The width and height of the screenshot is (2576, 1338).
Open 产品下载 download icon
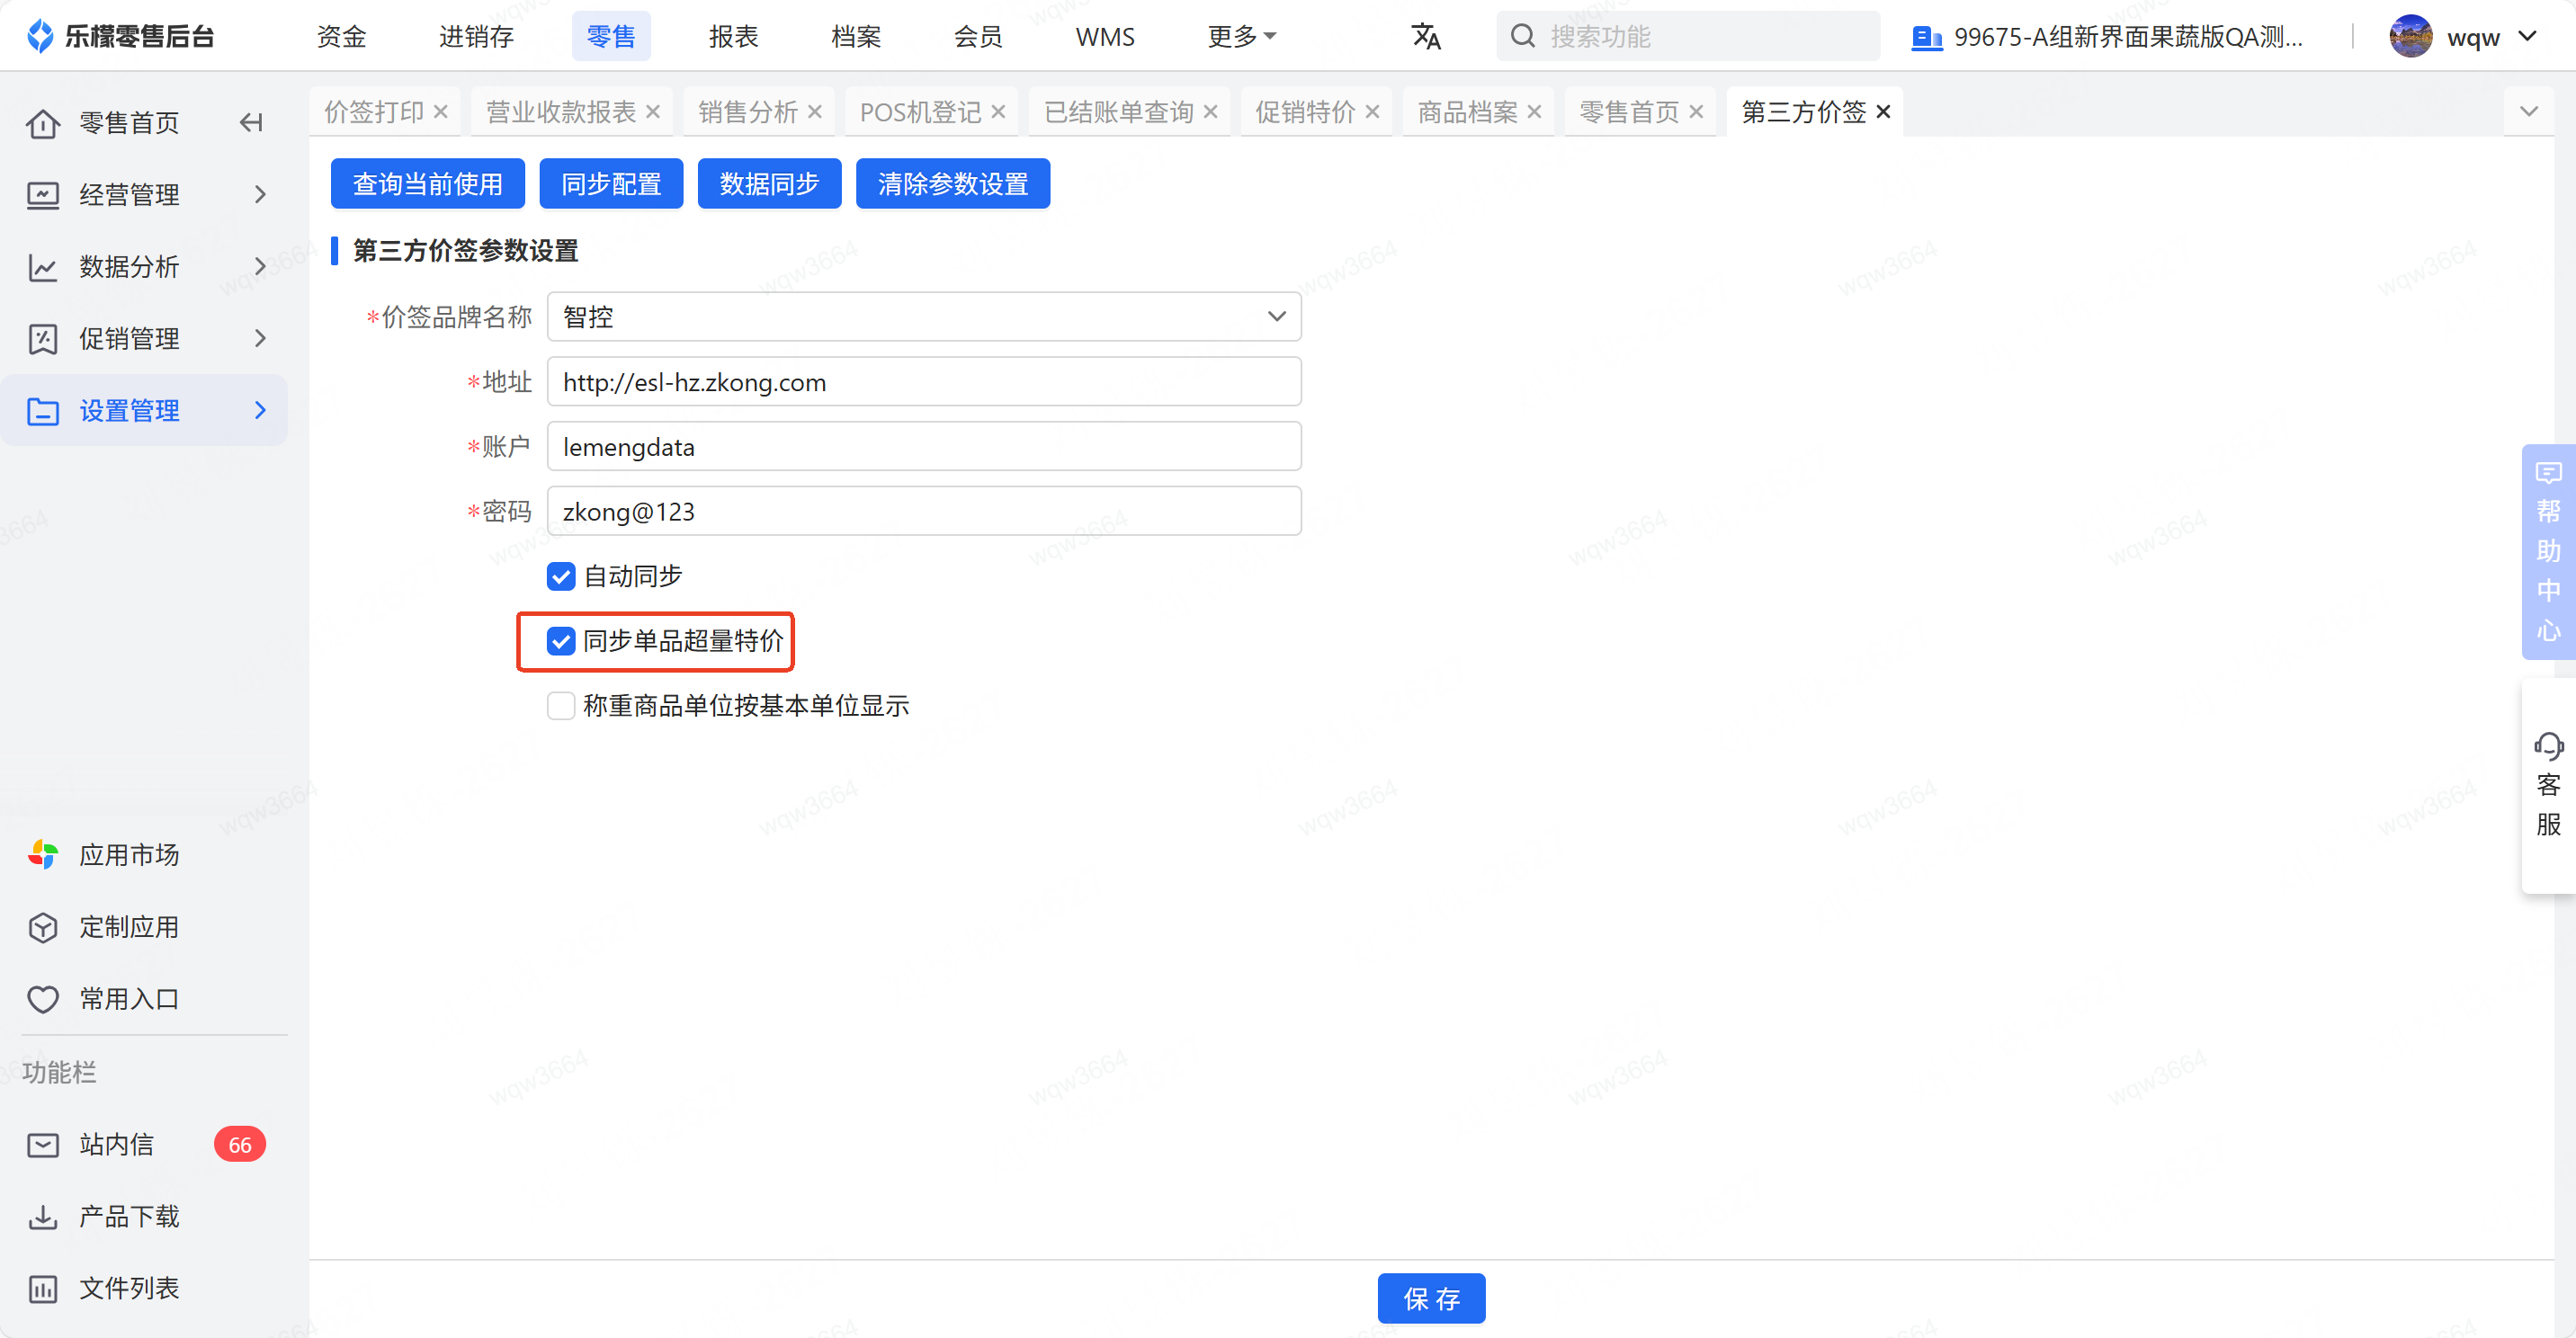coord(43,1217)
